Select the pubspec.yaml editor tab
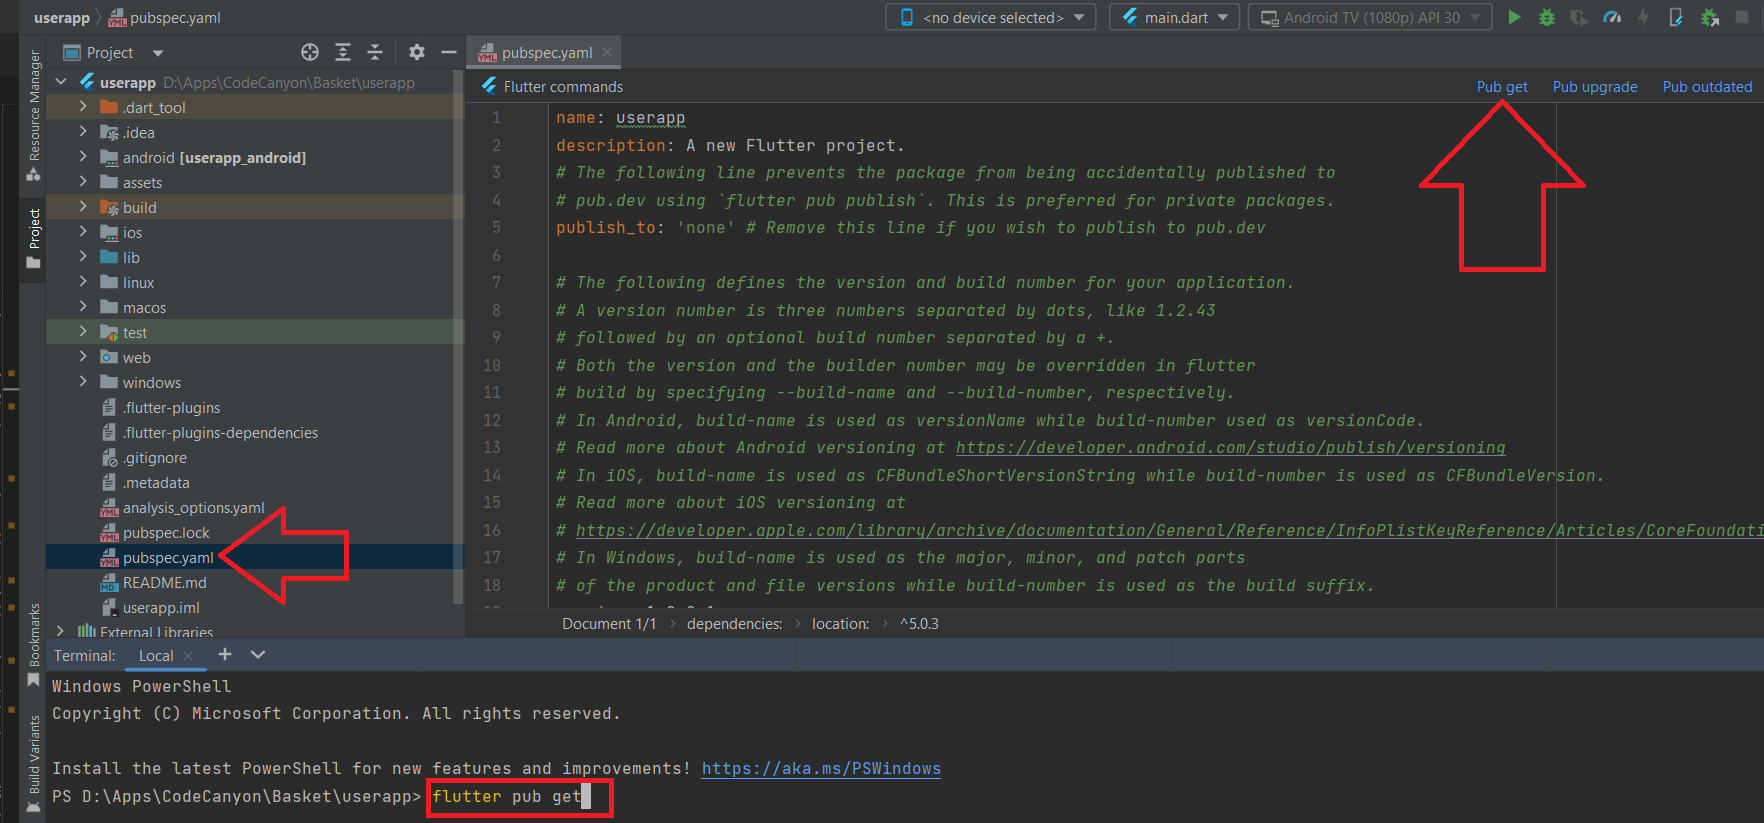The width and height of the screenshot is (1764, 823). tap(546, 52)
